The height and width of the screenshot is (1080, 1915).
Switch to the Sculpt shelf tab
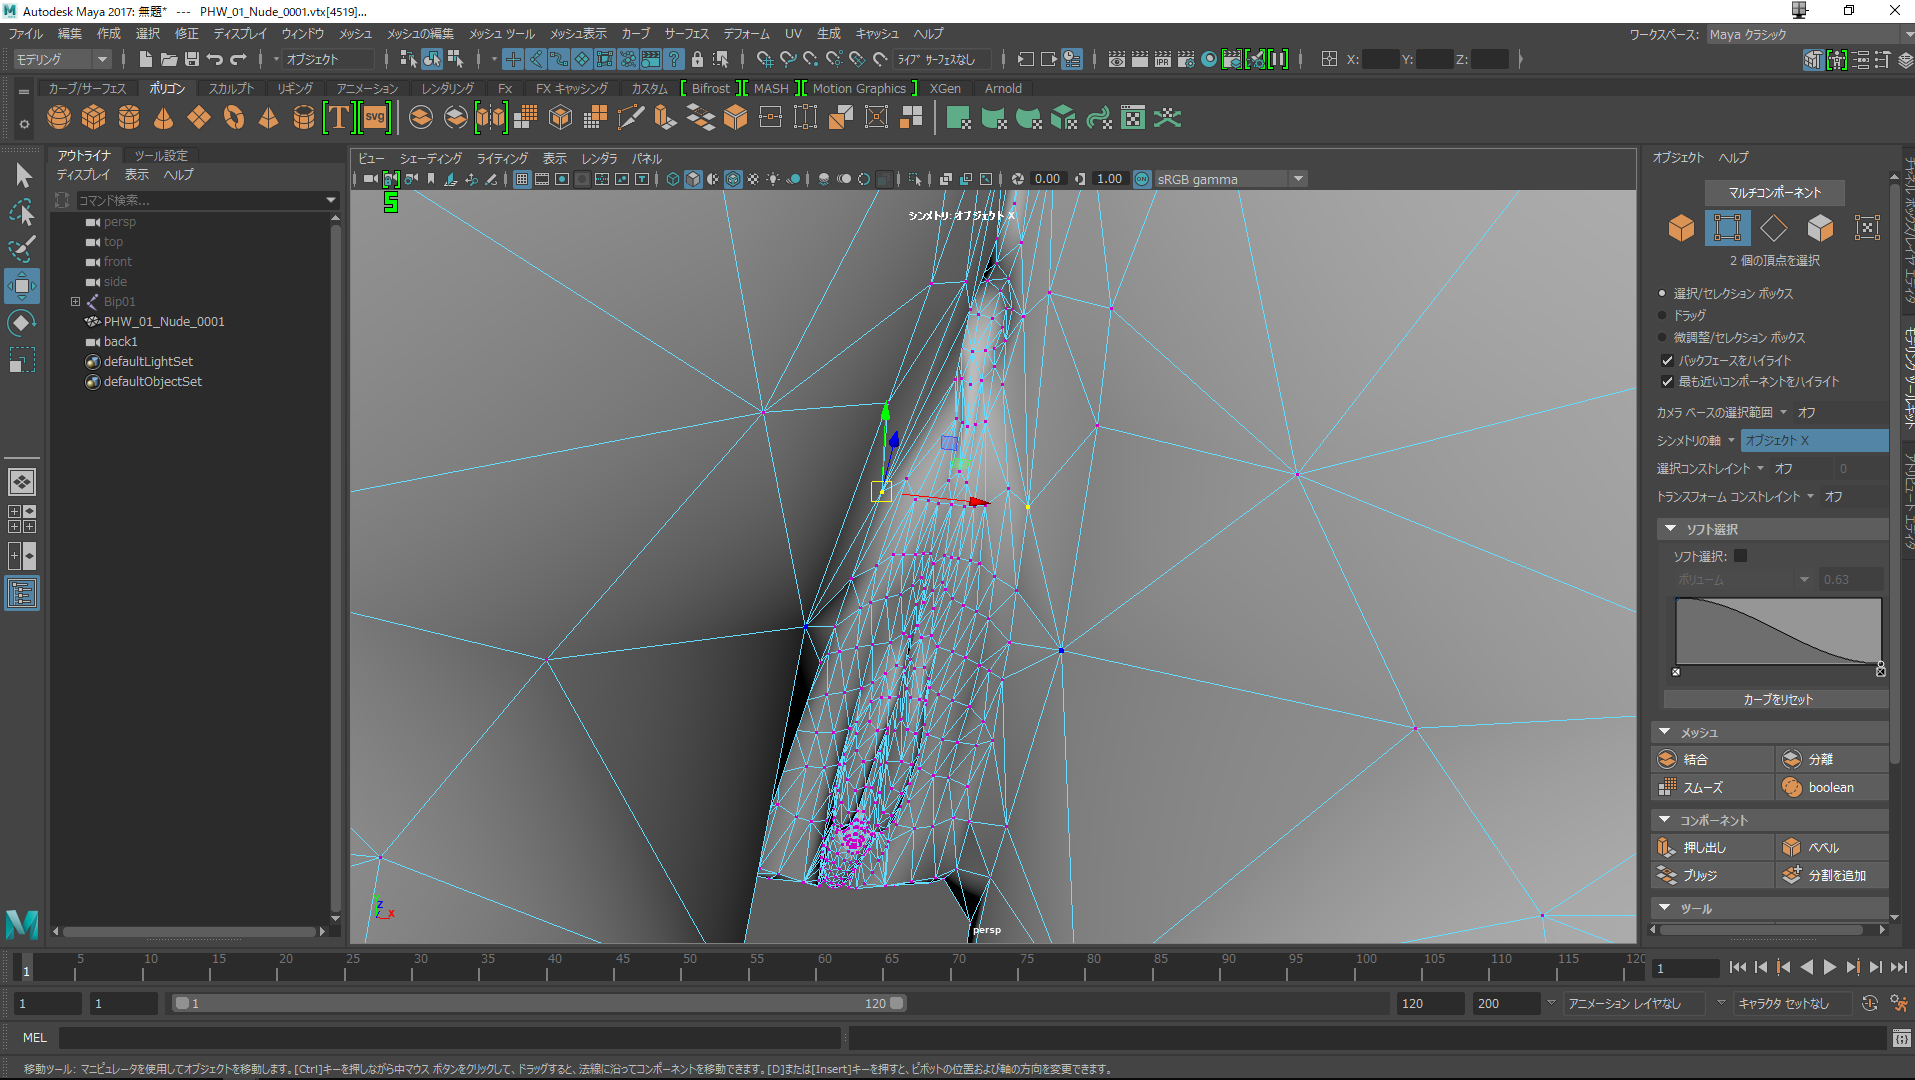click(x=231, y=89)
